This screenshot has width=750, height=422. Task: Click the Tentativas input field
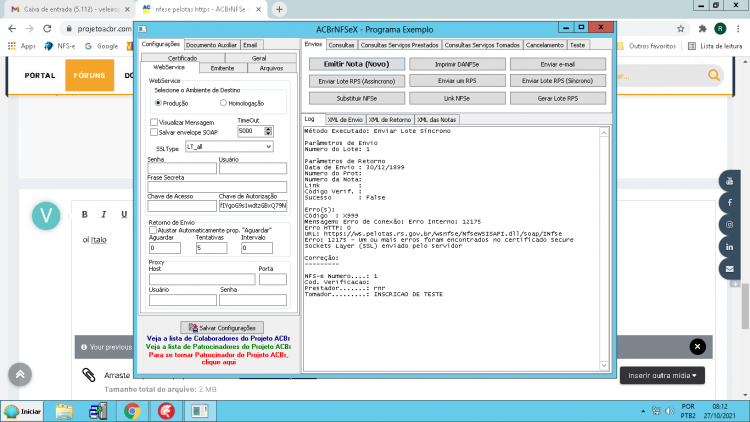tap(211, 248)
